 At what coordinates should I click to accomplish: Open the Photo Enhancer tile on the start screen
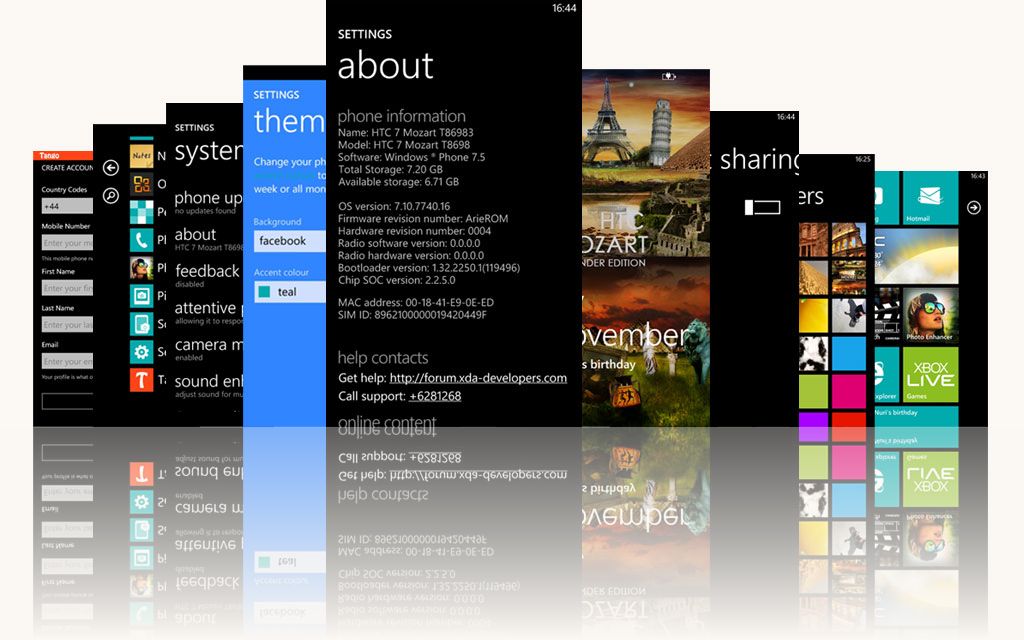pos(930,315)
